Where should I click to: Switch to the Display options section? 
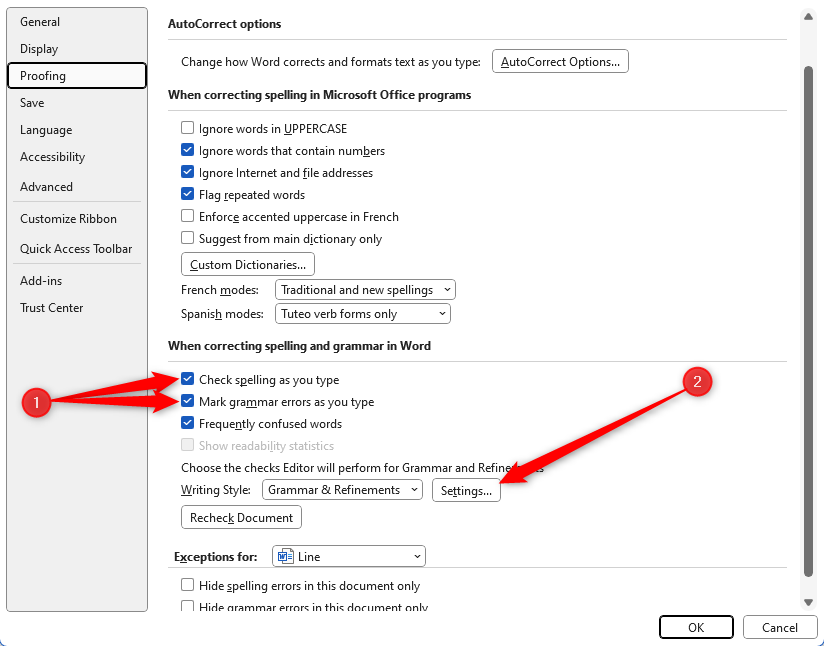(x=38, y=48)
